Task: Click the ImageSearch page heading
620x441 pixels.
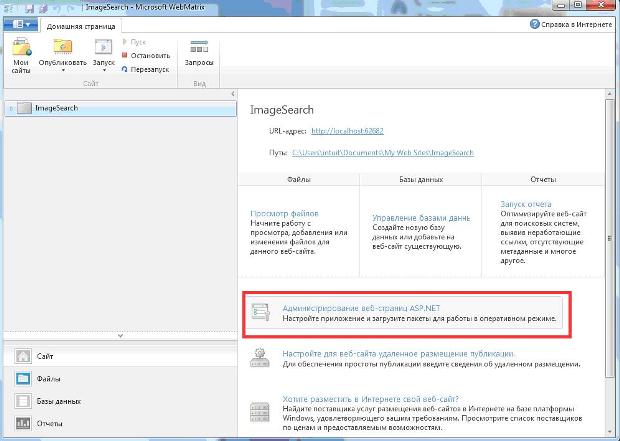Action: point(282,110)
